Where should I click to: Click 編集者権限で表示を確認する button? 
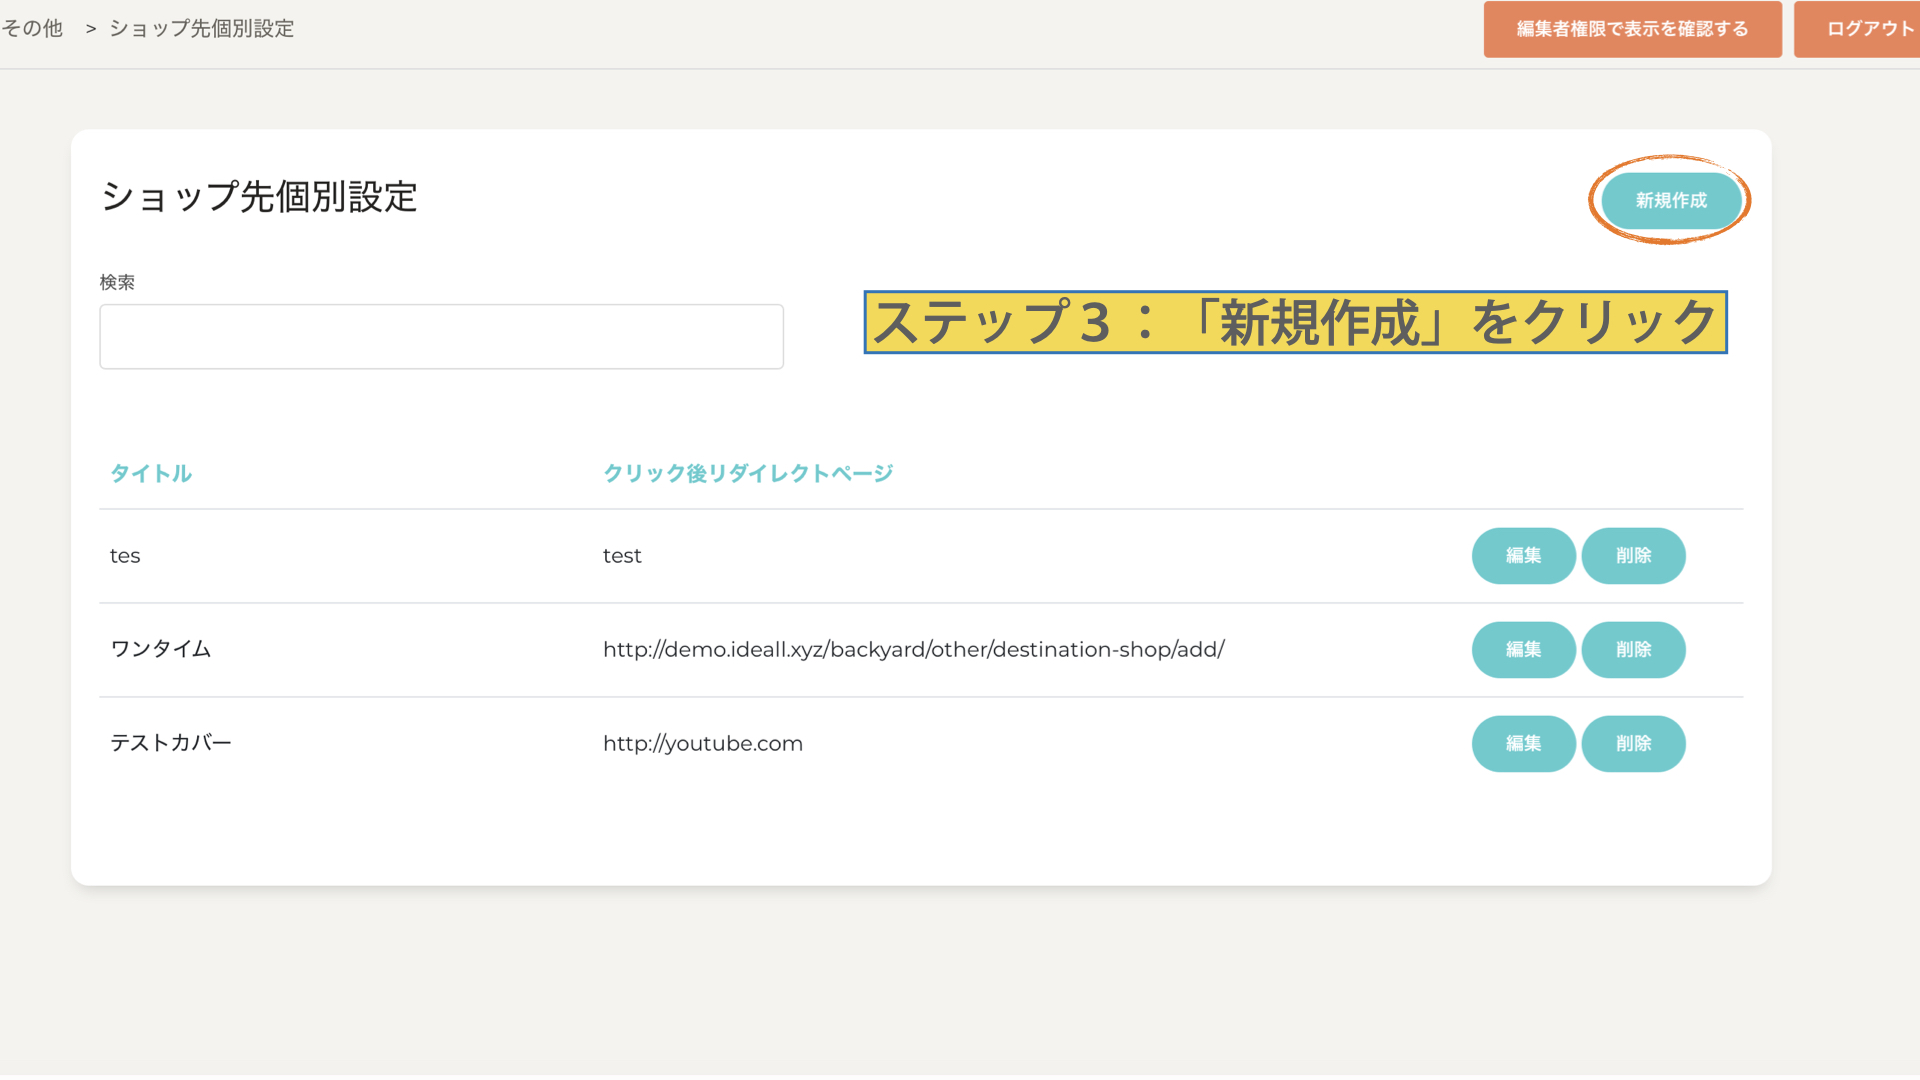(1632, 29)
